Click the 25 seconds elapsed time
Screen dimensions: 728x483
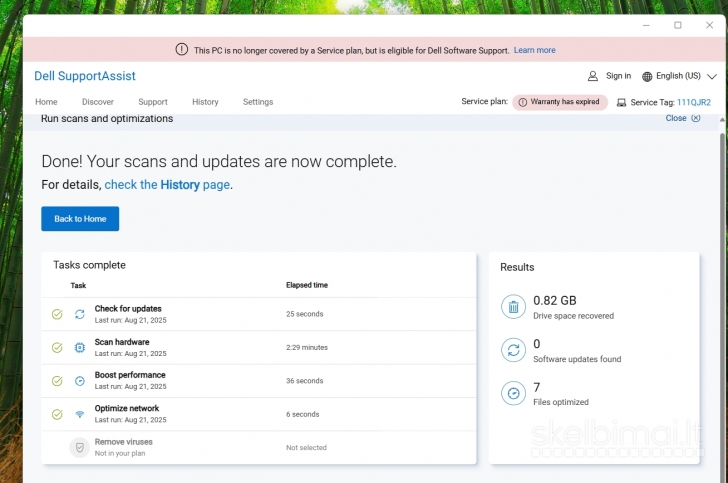click(x=305, y=314)
